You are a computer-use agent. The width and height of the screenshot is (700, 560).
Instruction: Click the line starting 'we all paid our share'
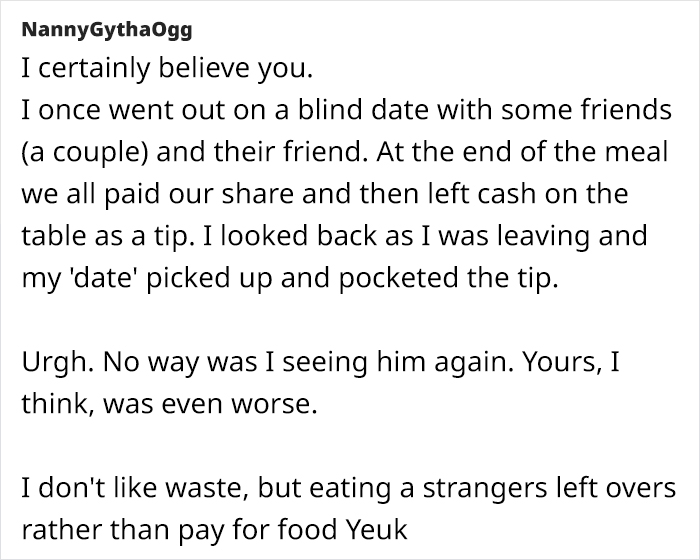(325, 194)
